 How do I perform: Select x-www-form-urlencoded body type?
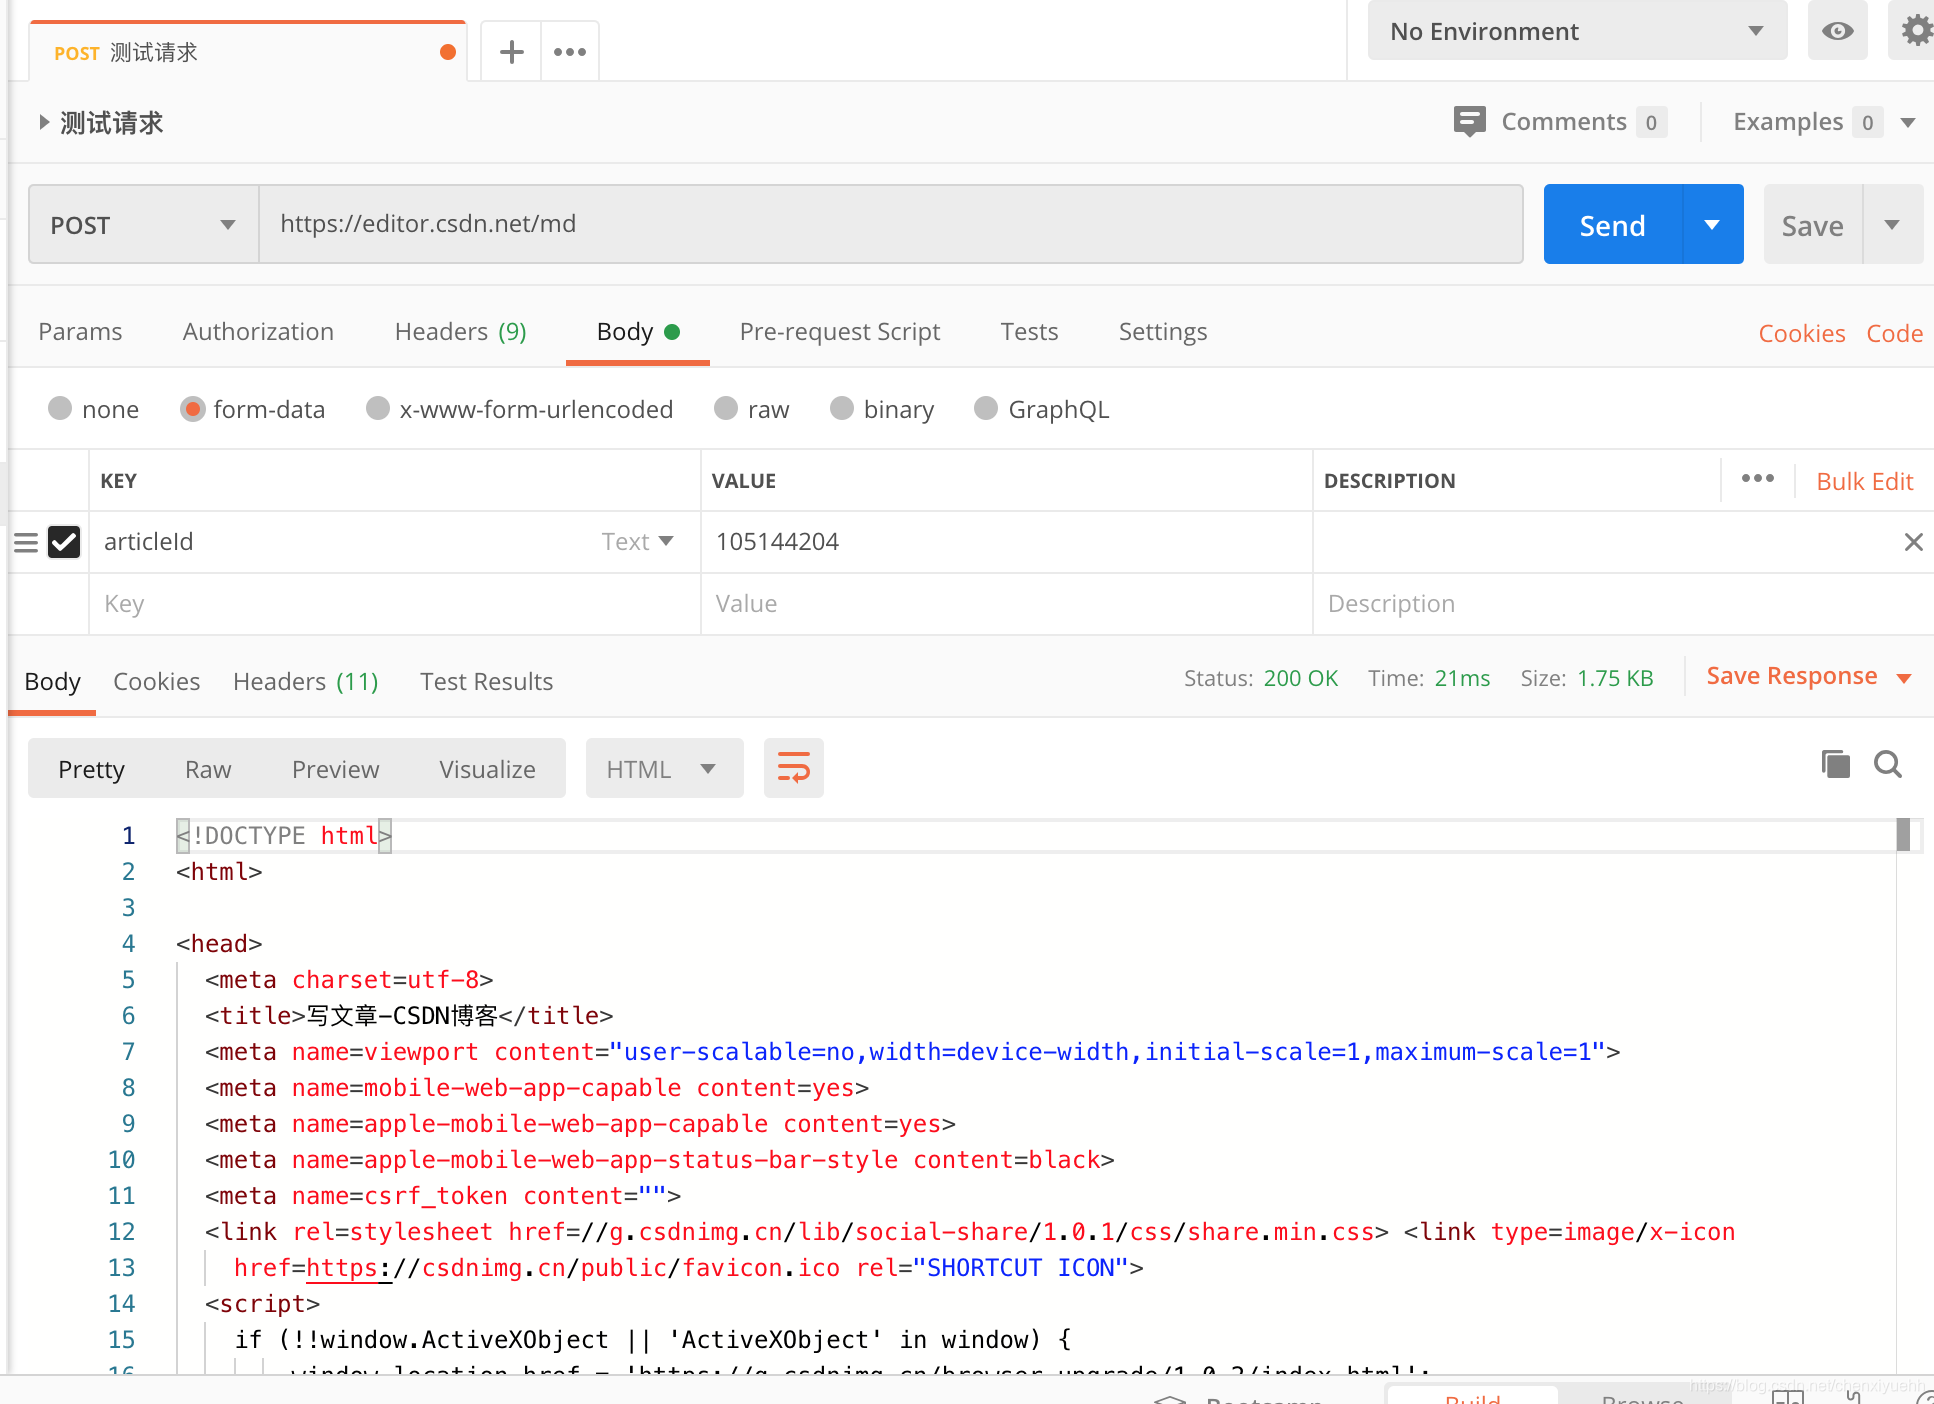tap(378, 408)
